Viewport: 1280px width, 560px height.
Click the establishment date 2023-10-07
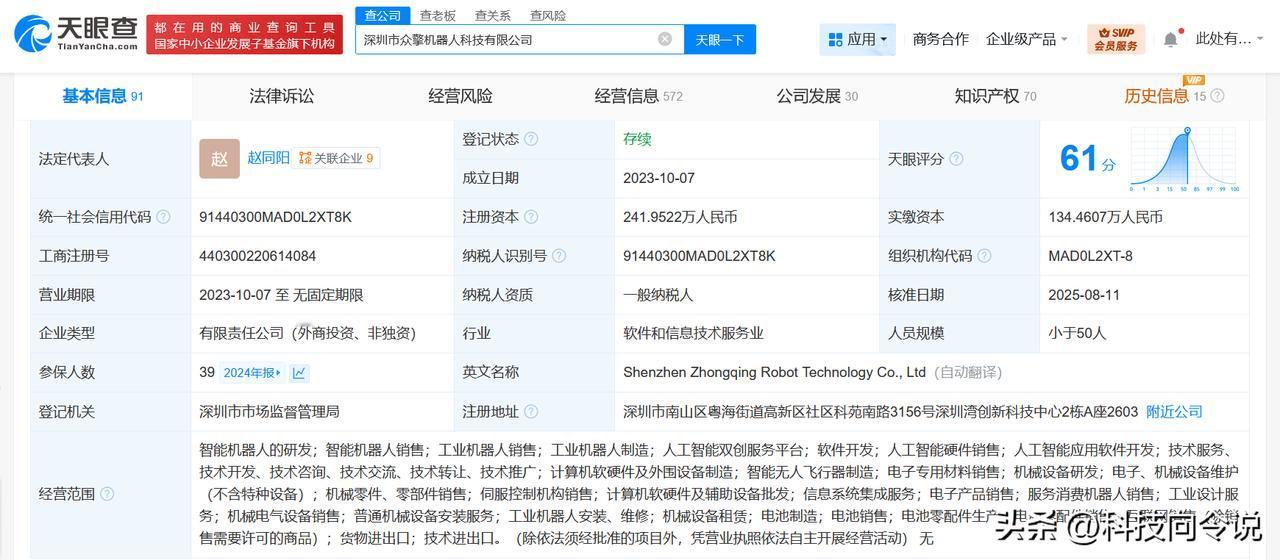[x=659, y=178]
